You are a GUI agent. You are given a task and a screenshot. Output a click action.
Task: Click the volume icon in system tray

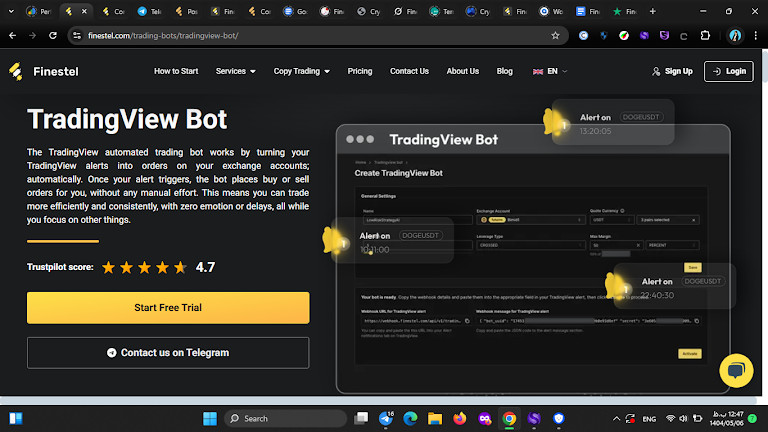[683, 419]
